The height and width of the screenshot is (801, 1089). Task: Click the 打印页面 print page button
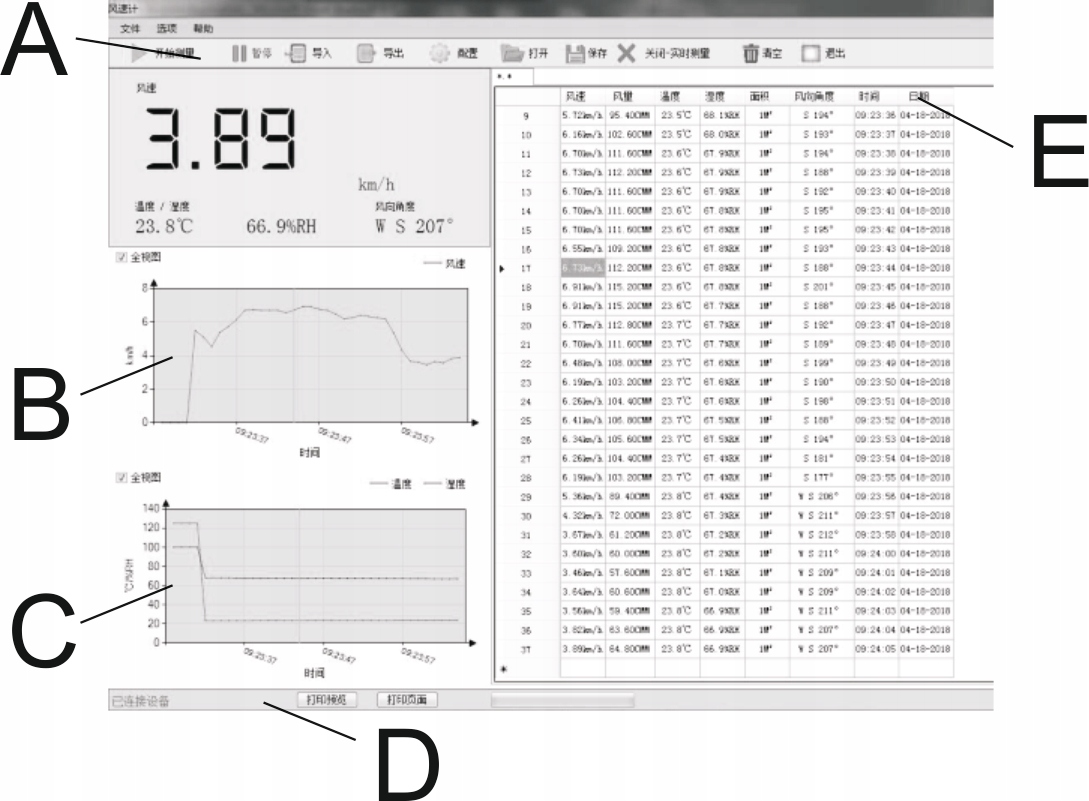click(x=407, y=700)
